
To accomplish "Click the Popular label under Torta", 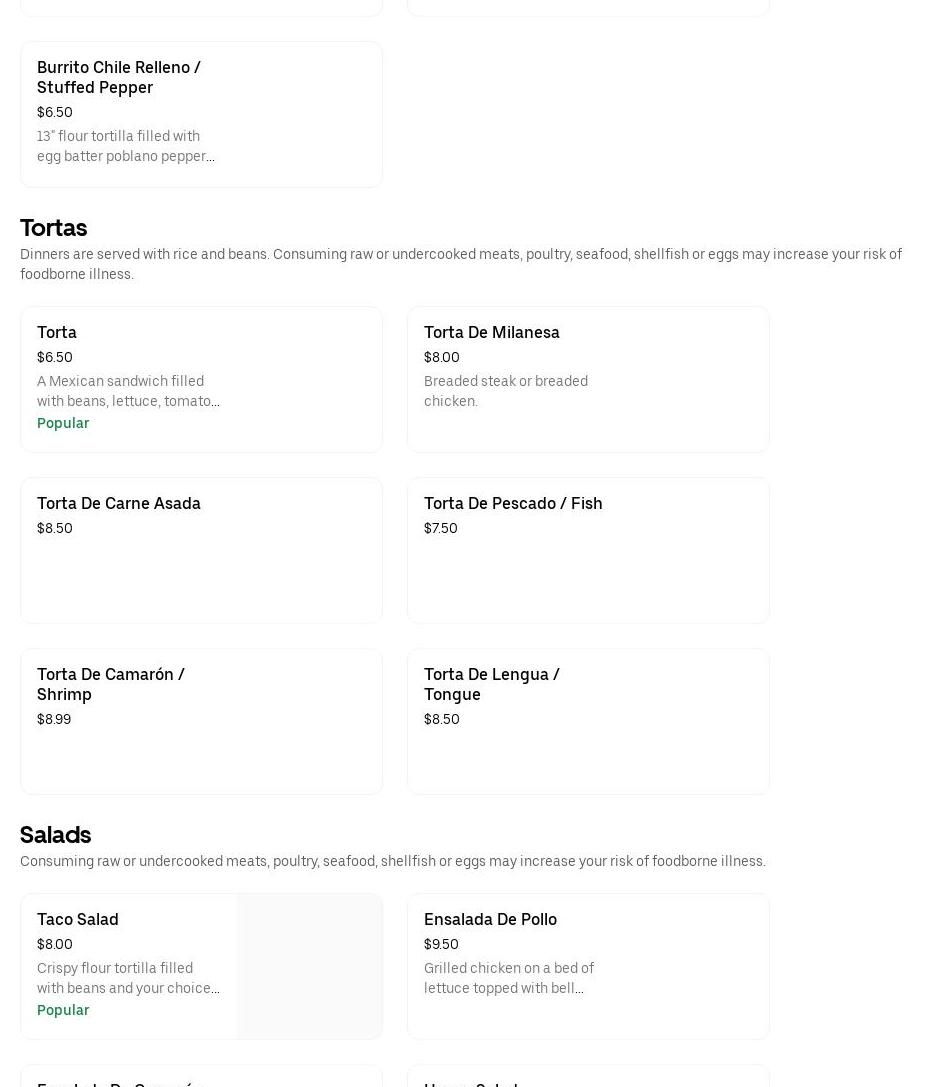I will (x=63, y=423).
